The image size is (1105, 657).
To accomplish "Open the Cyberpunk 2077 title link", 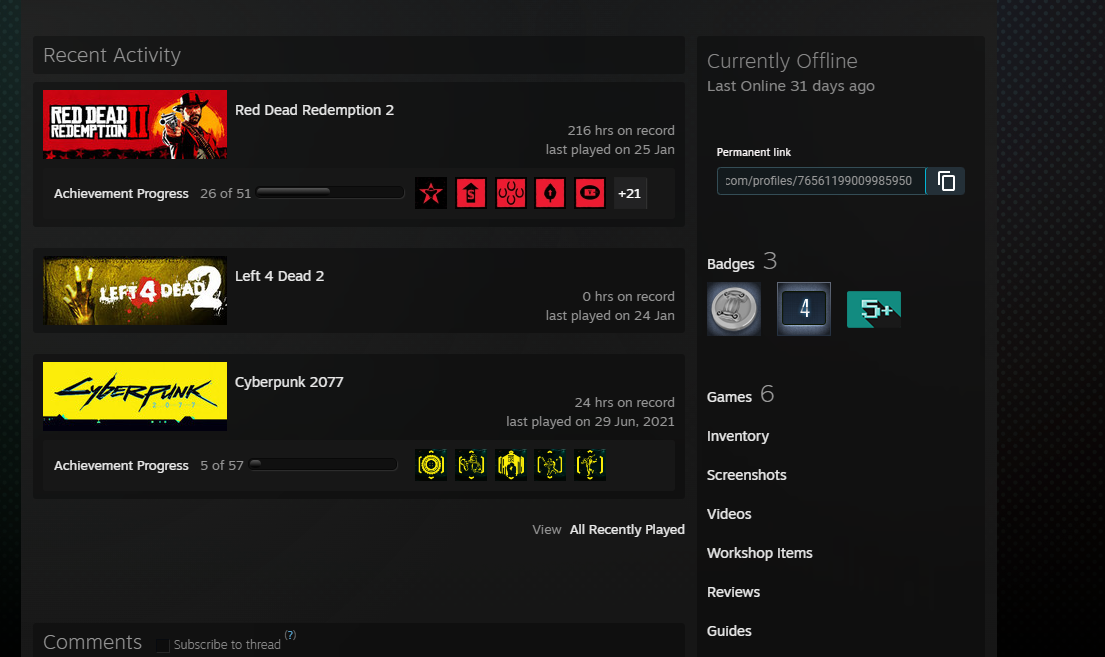I will click(289, 382).
